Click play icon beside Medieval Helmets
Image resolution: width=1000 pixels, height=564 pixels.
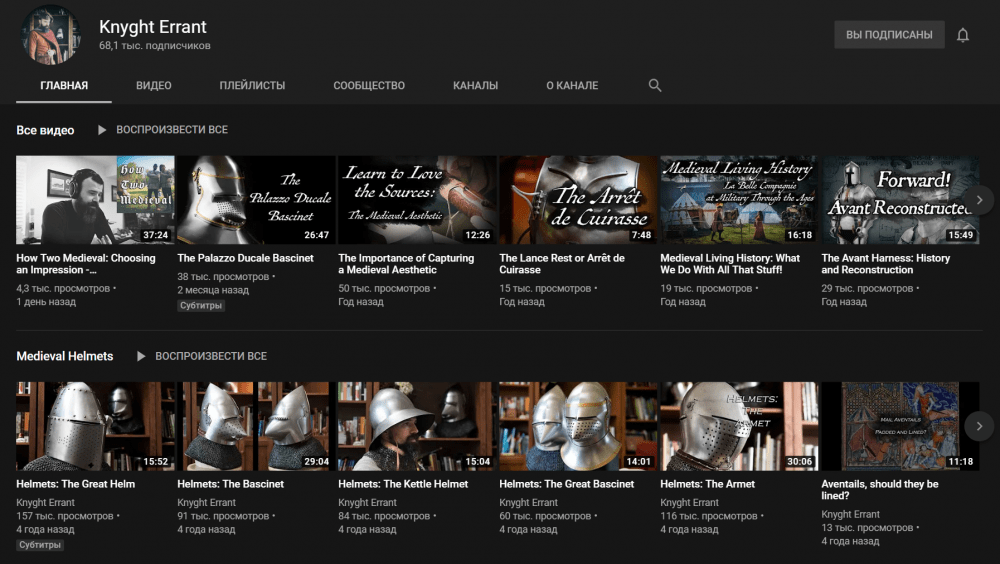[x=141, y=356]
